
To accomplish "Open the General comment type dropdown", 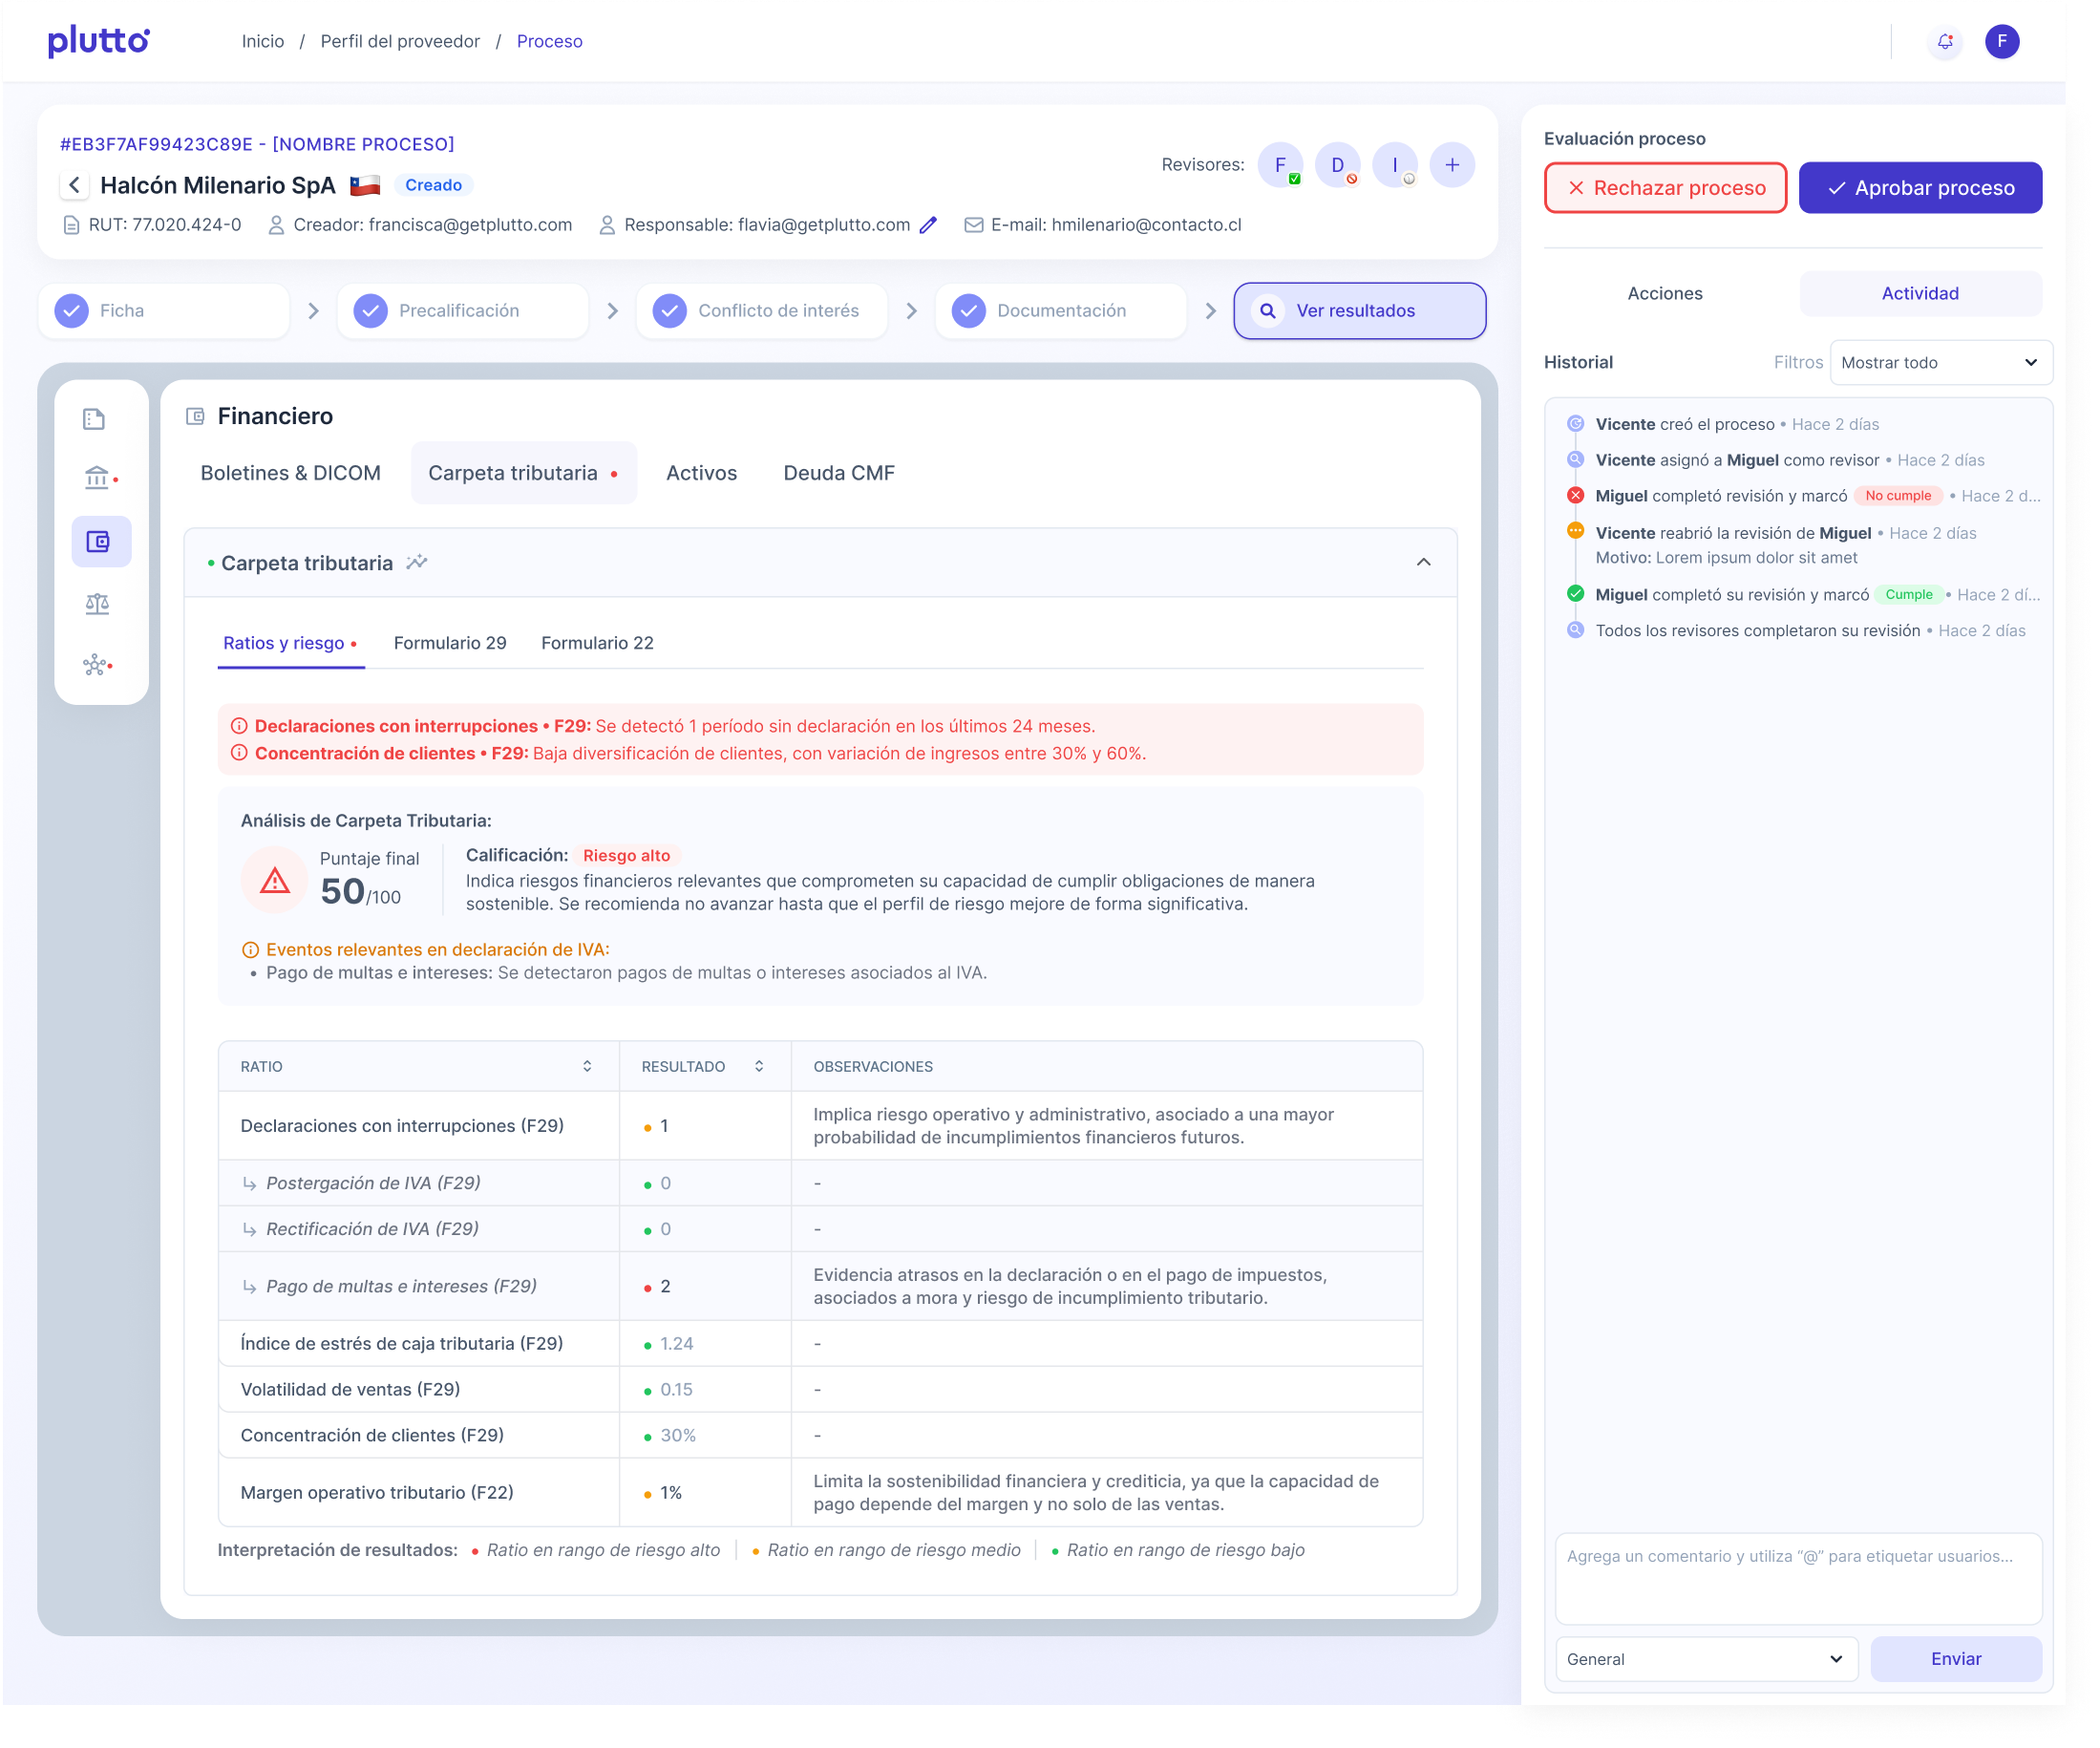I will 1706,1659.
